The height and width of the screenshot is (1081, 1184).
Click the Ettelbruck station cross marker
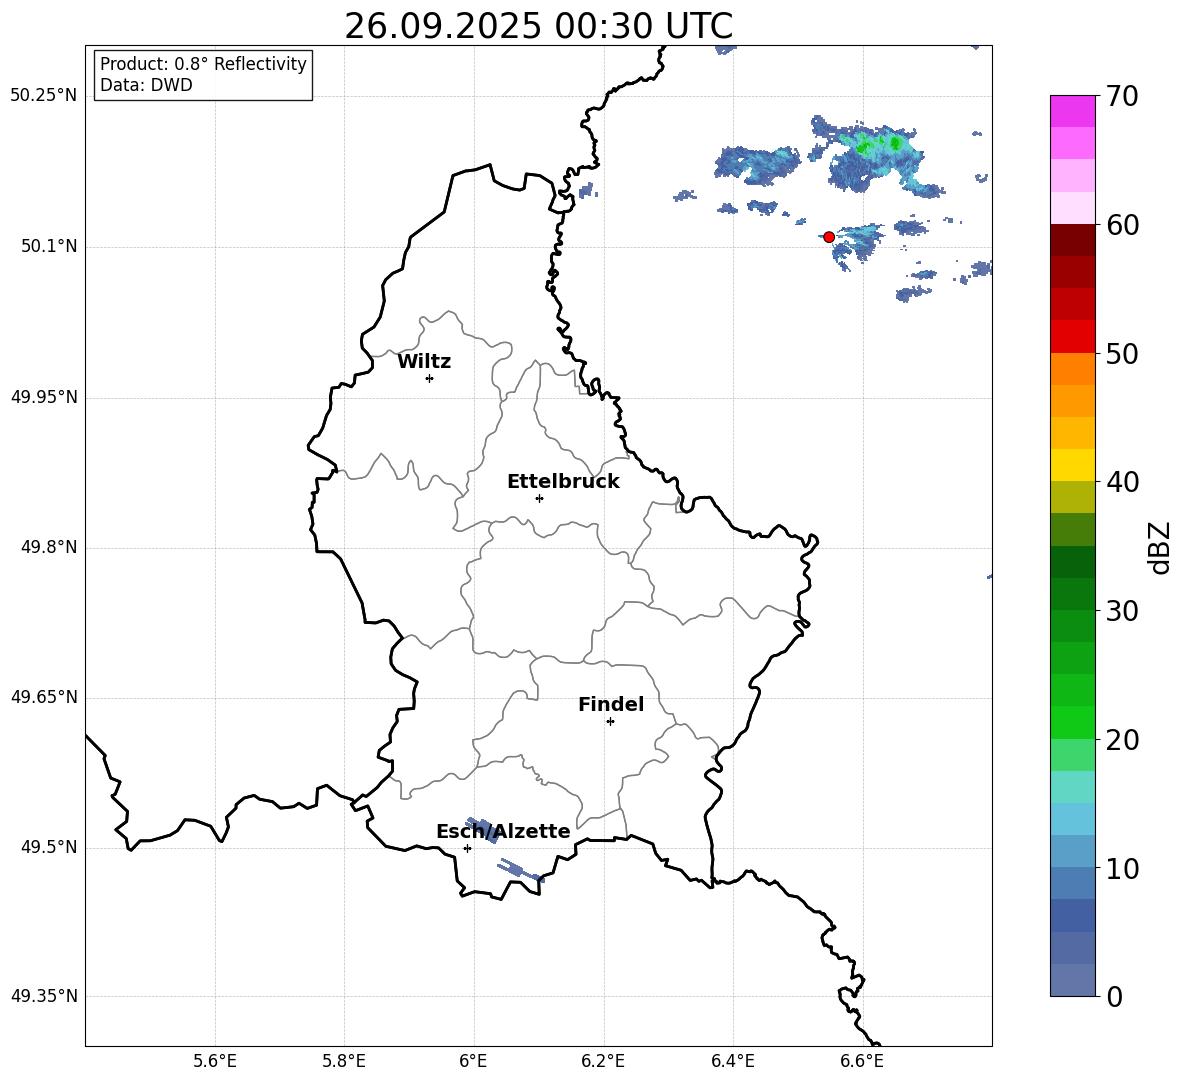[x=539, y=498]
